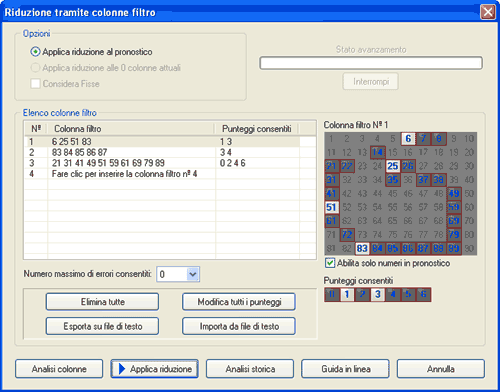Viewport: 500px width, 392px height.
Task: Click number 35 in the grid
Action: click(393, 180)
